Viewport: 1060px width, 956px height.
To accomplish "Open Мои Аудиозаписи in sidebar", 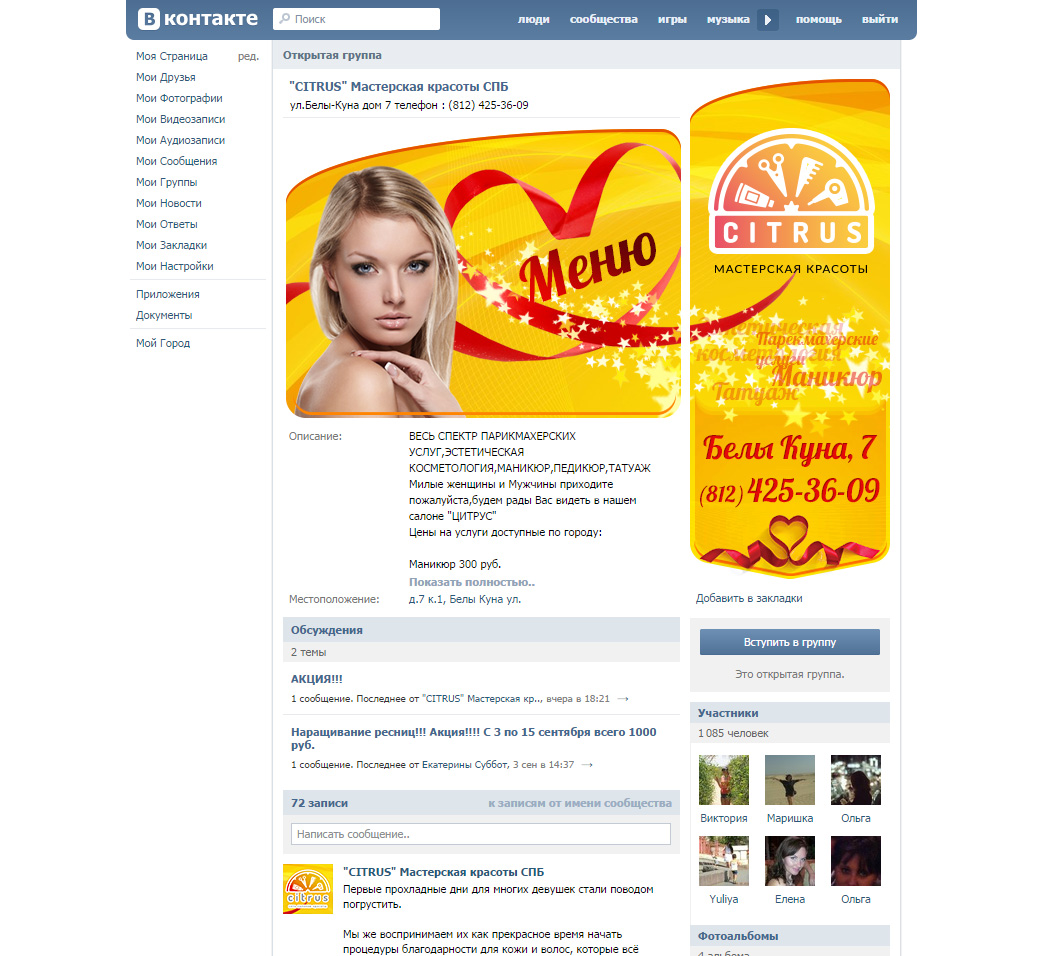I will point(180,140).
